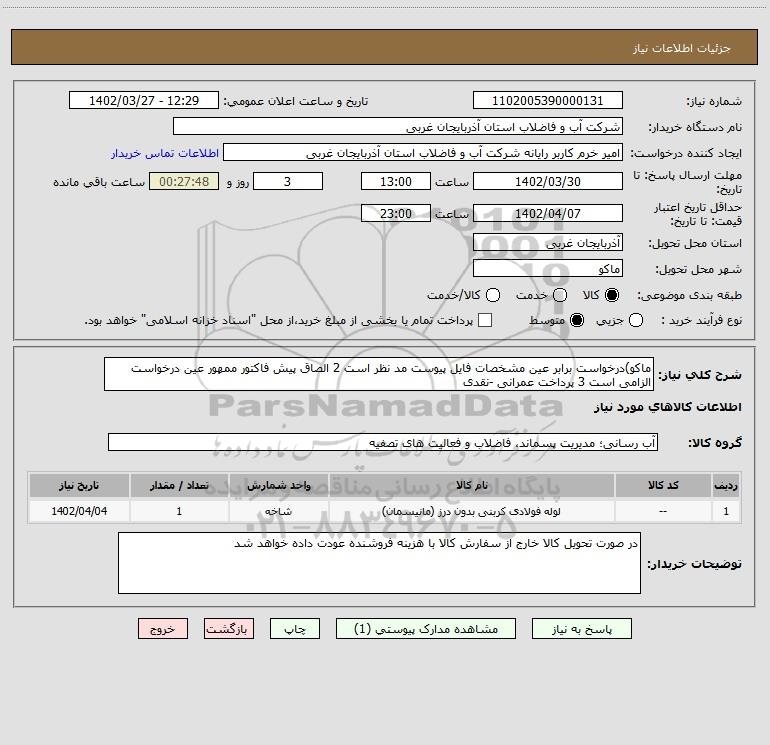Open 'مشاهده مدارک پیوستی (1)' attachments
The image size is (770, 745).
coord(426,629)
